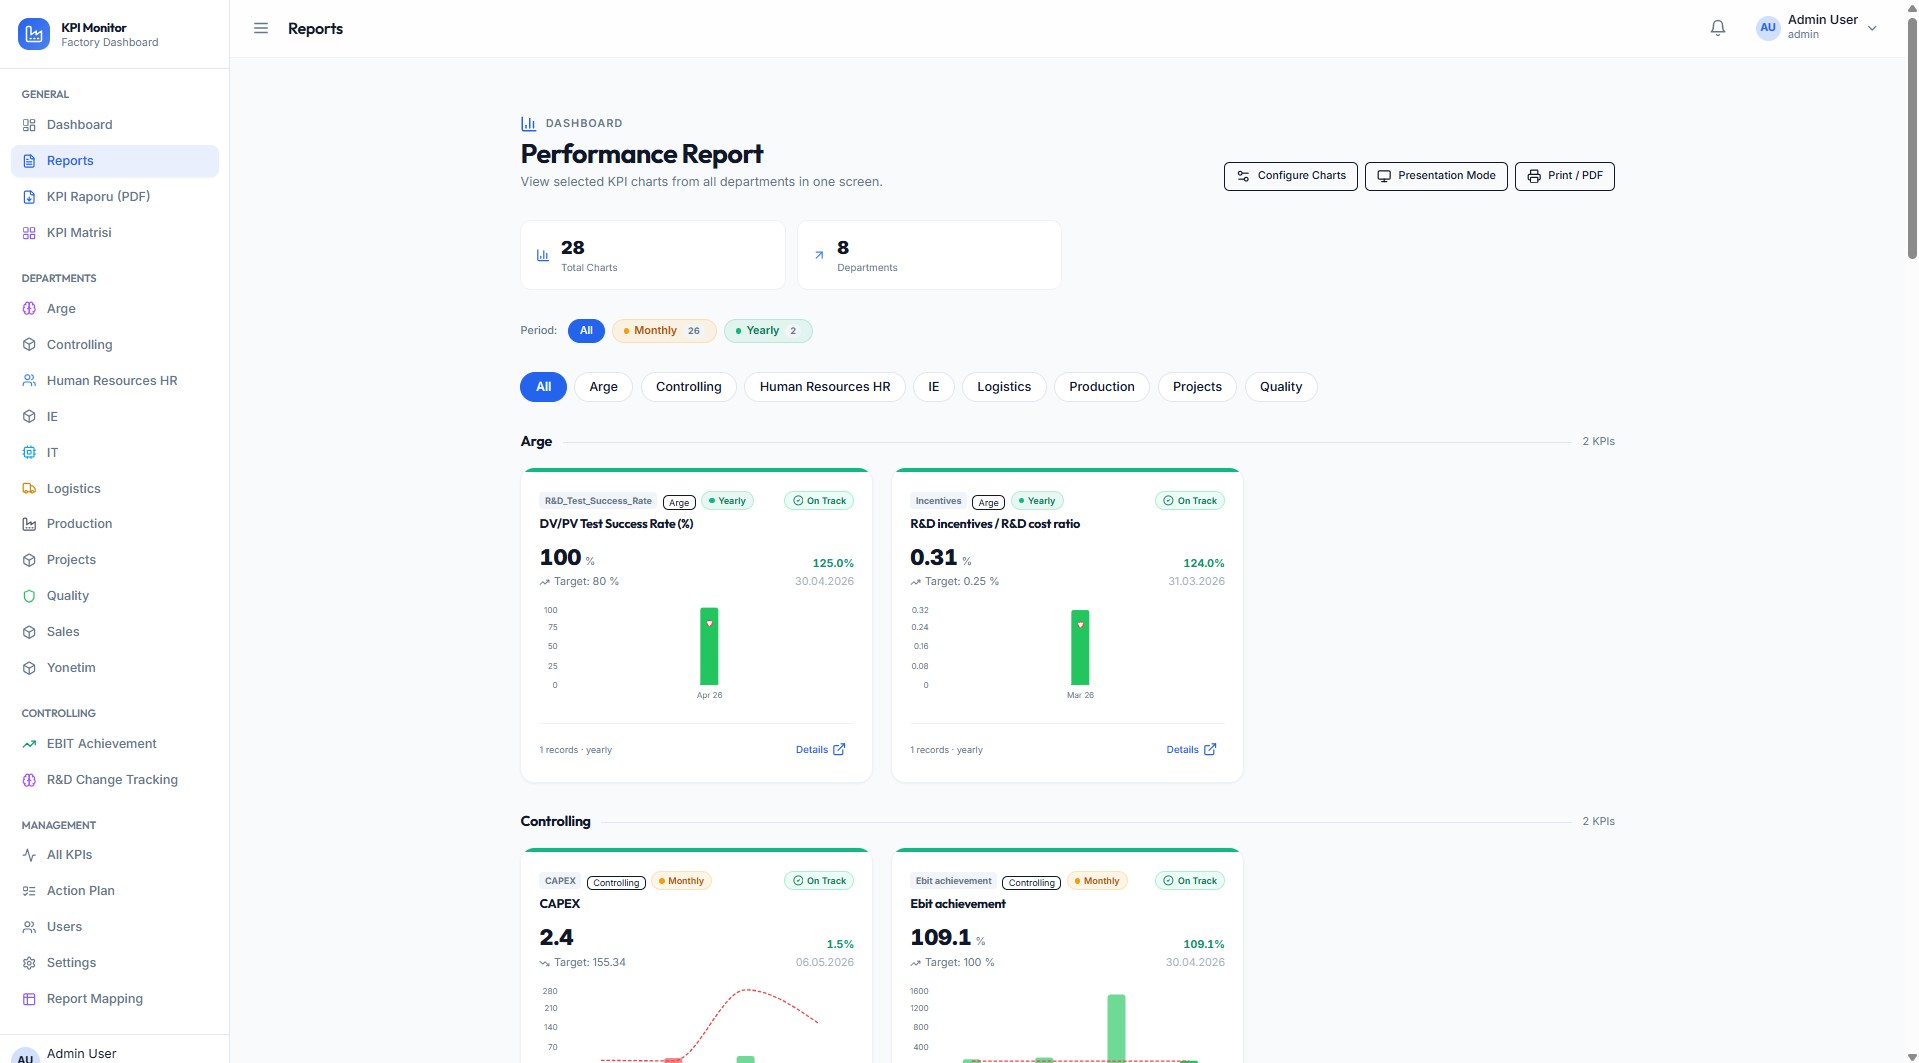Filter charts by Quality chip
The image size is (1919, 1063).
[x=1281, y=387]
